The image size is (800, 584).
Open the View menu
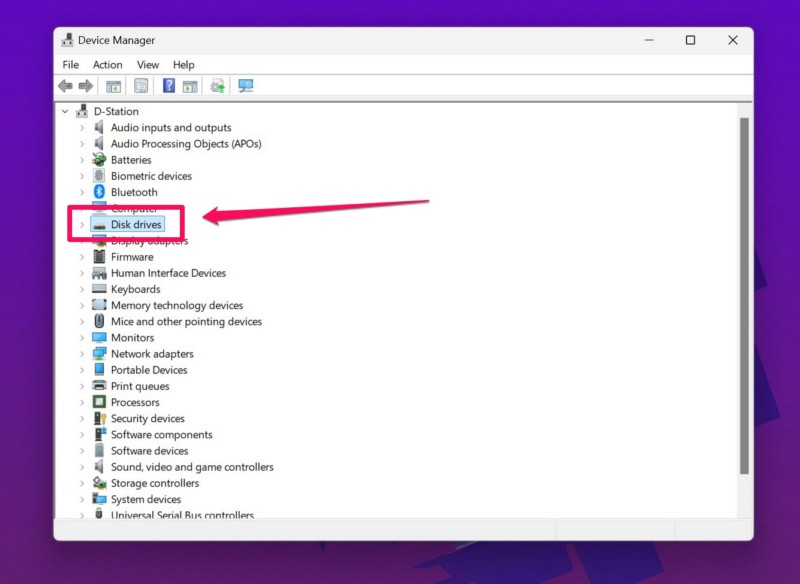point(148,65)
